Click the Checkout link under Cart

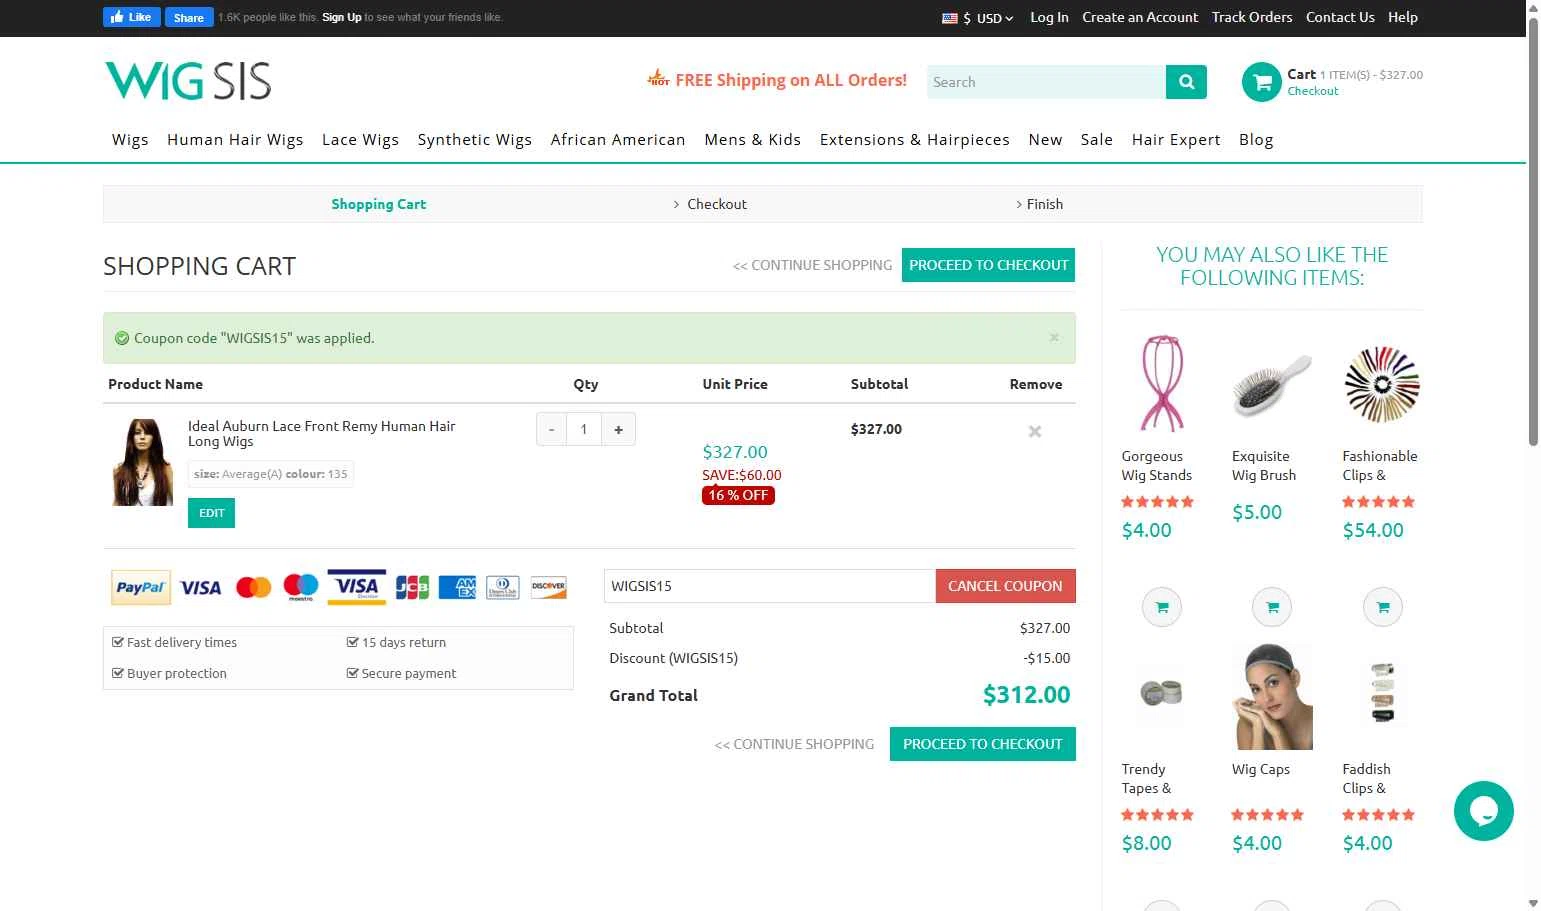[1312, 91]
